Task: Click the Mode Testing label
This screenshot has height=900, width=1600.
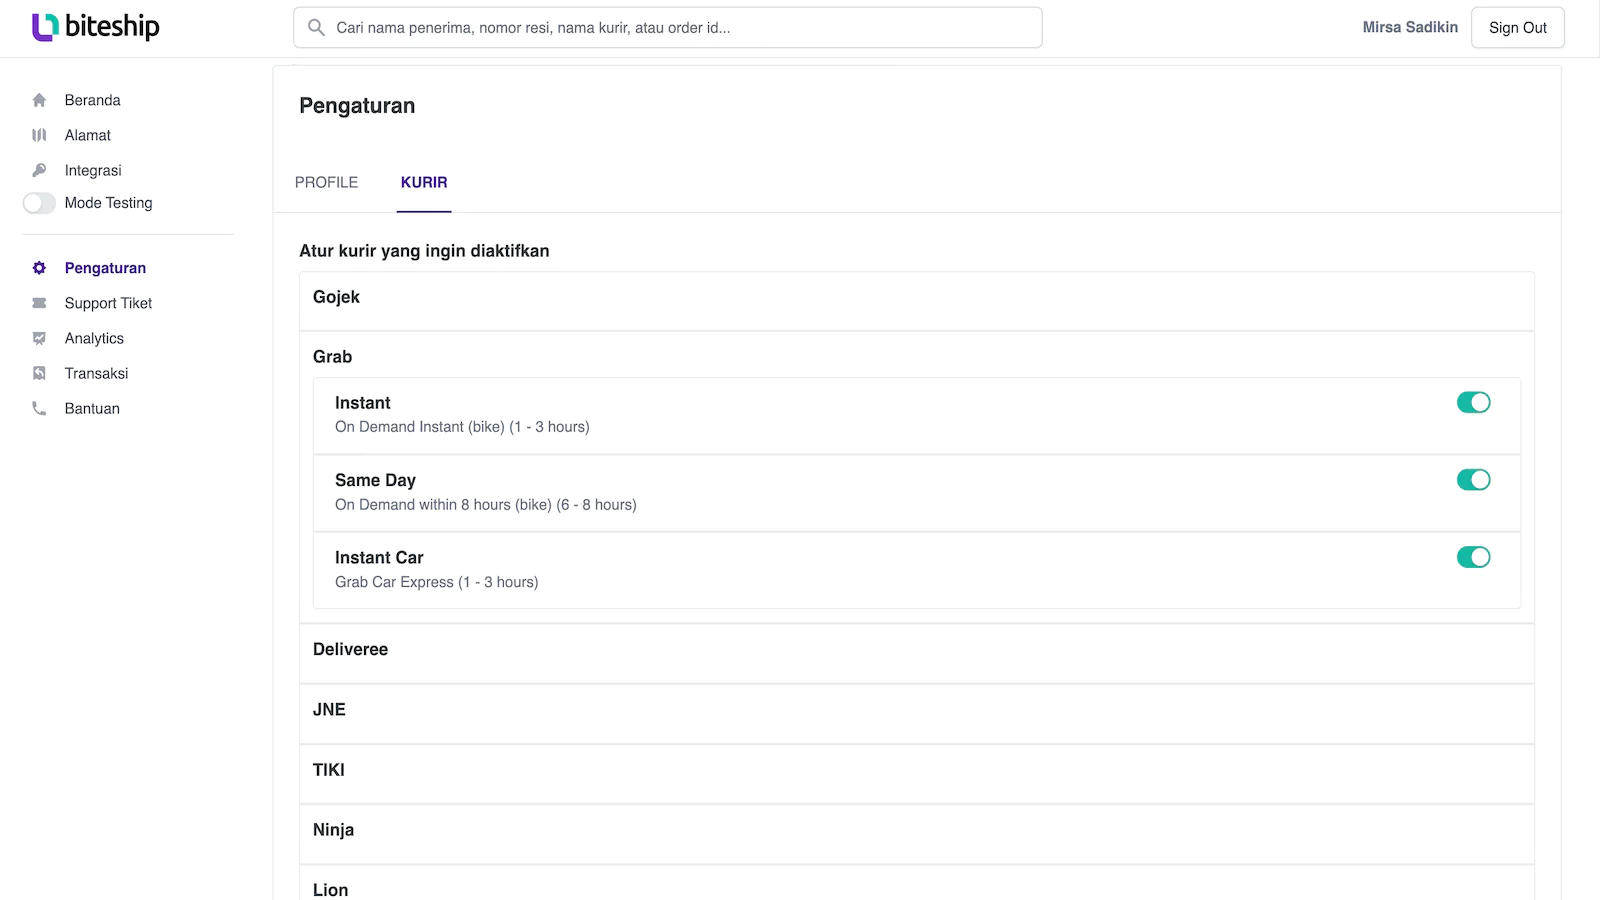Action: [x=108, y=203]
